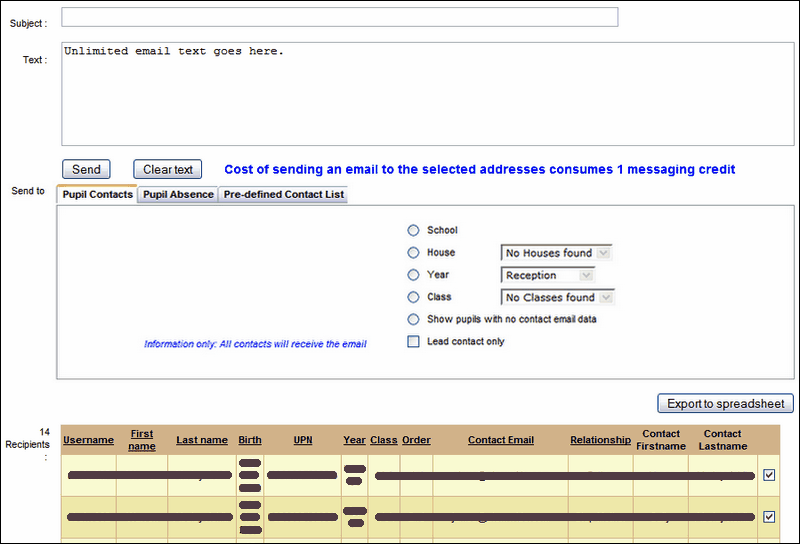Sort recipients by First name column
The width and height of the screenshot is (800, 544).
pos(142,440)
